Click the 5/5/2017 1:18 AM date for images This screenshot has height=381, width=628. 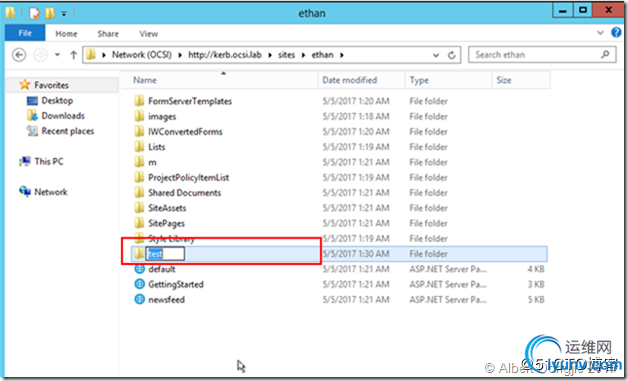(x=356, y=117)
